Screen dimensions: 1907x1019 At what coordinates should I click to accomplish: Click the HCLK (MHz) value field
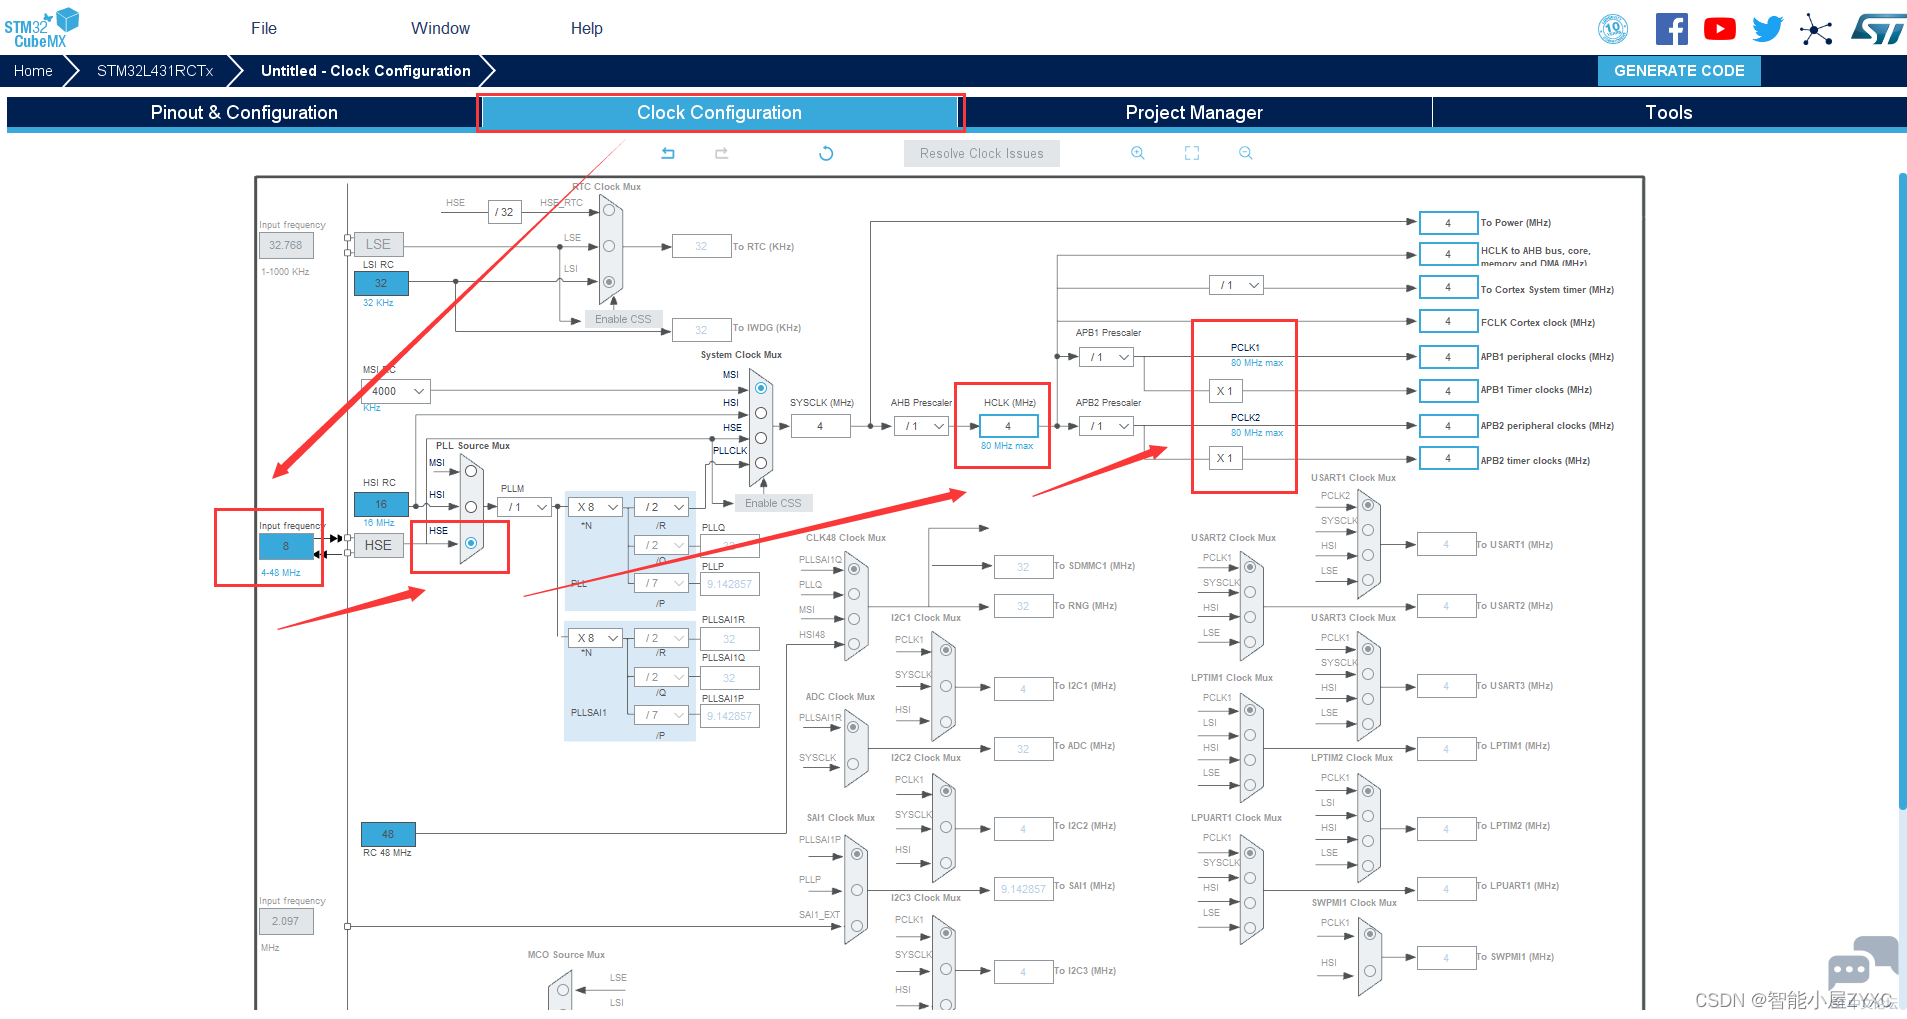click(1008, 426)
